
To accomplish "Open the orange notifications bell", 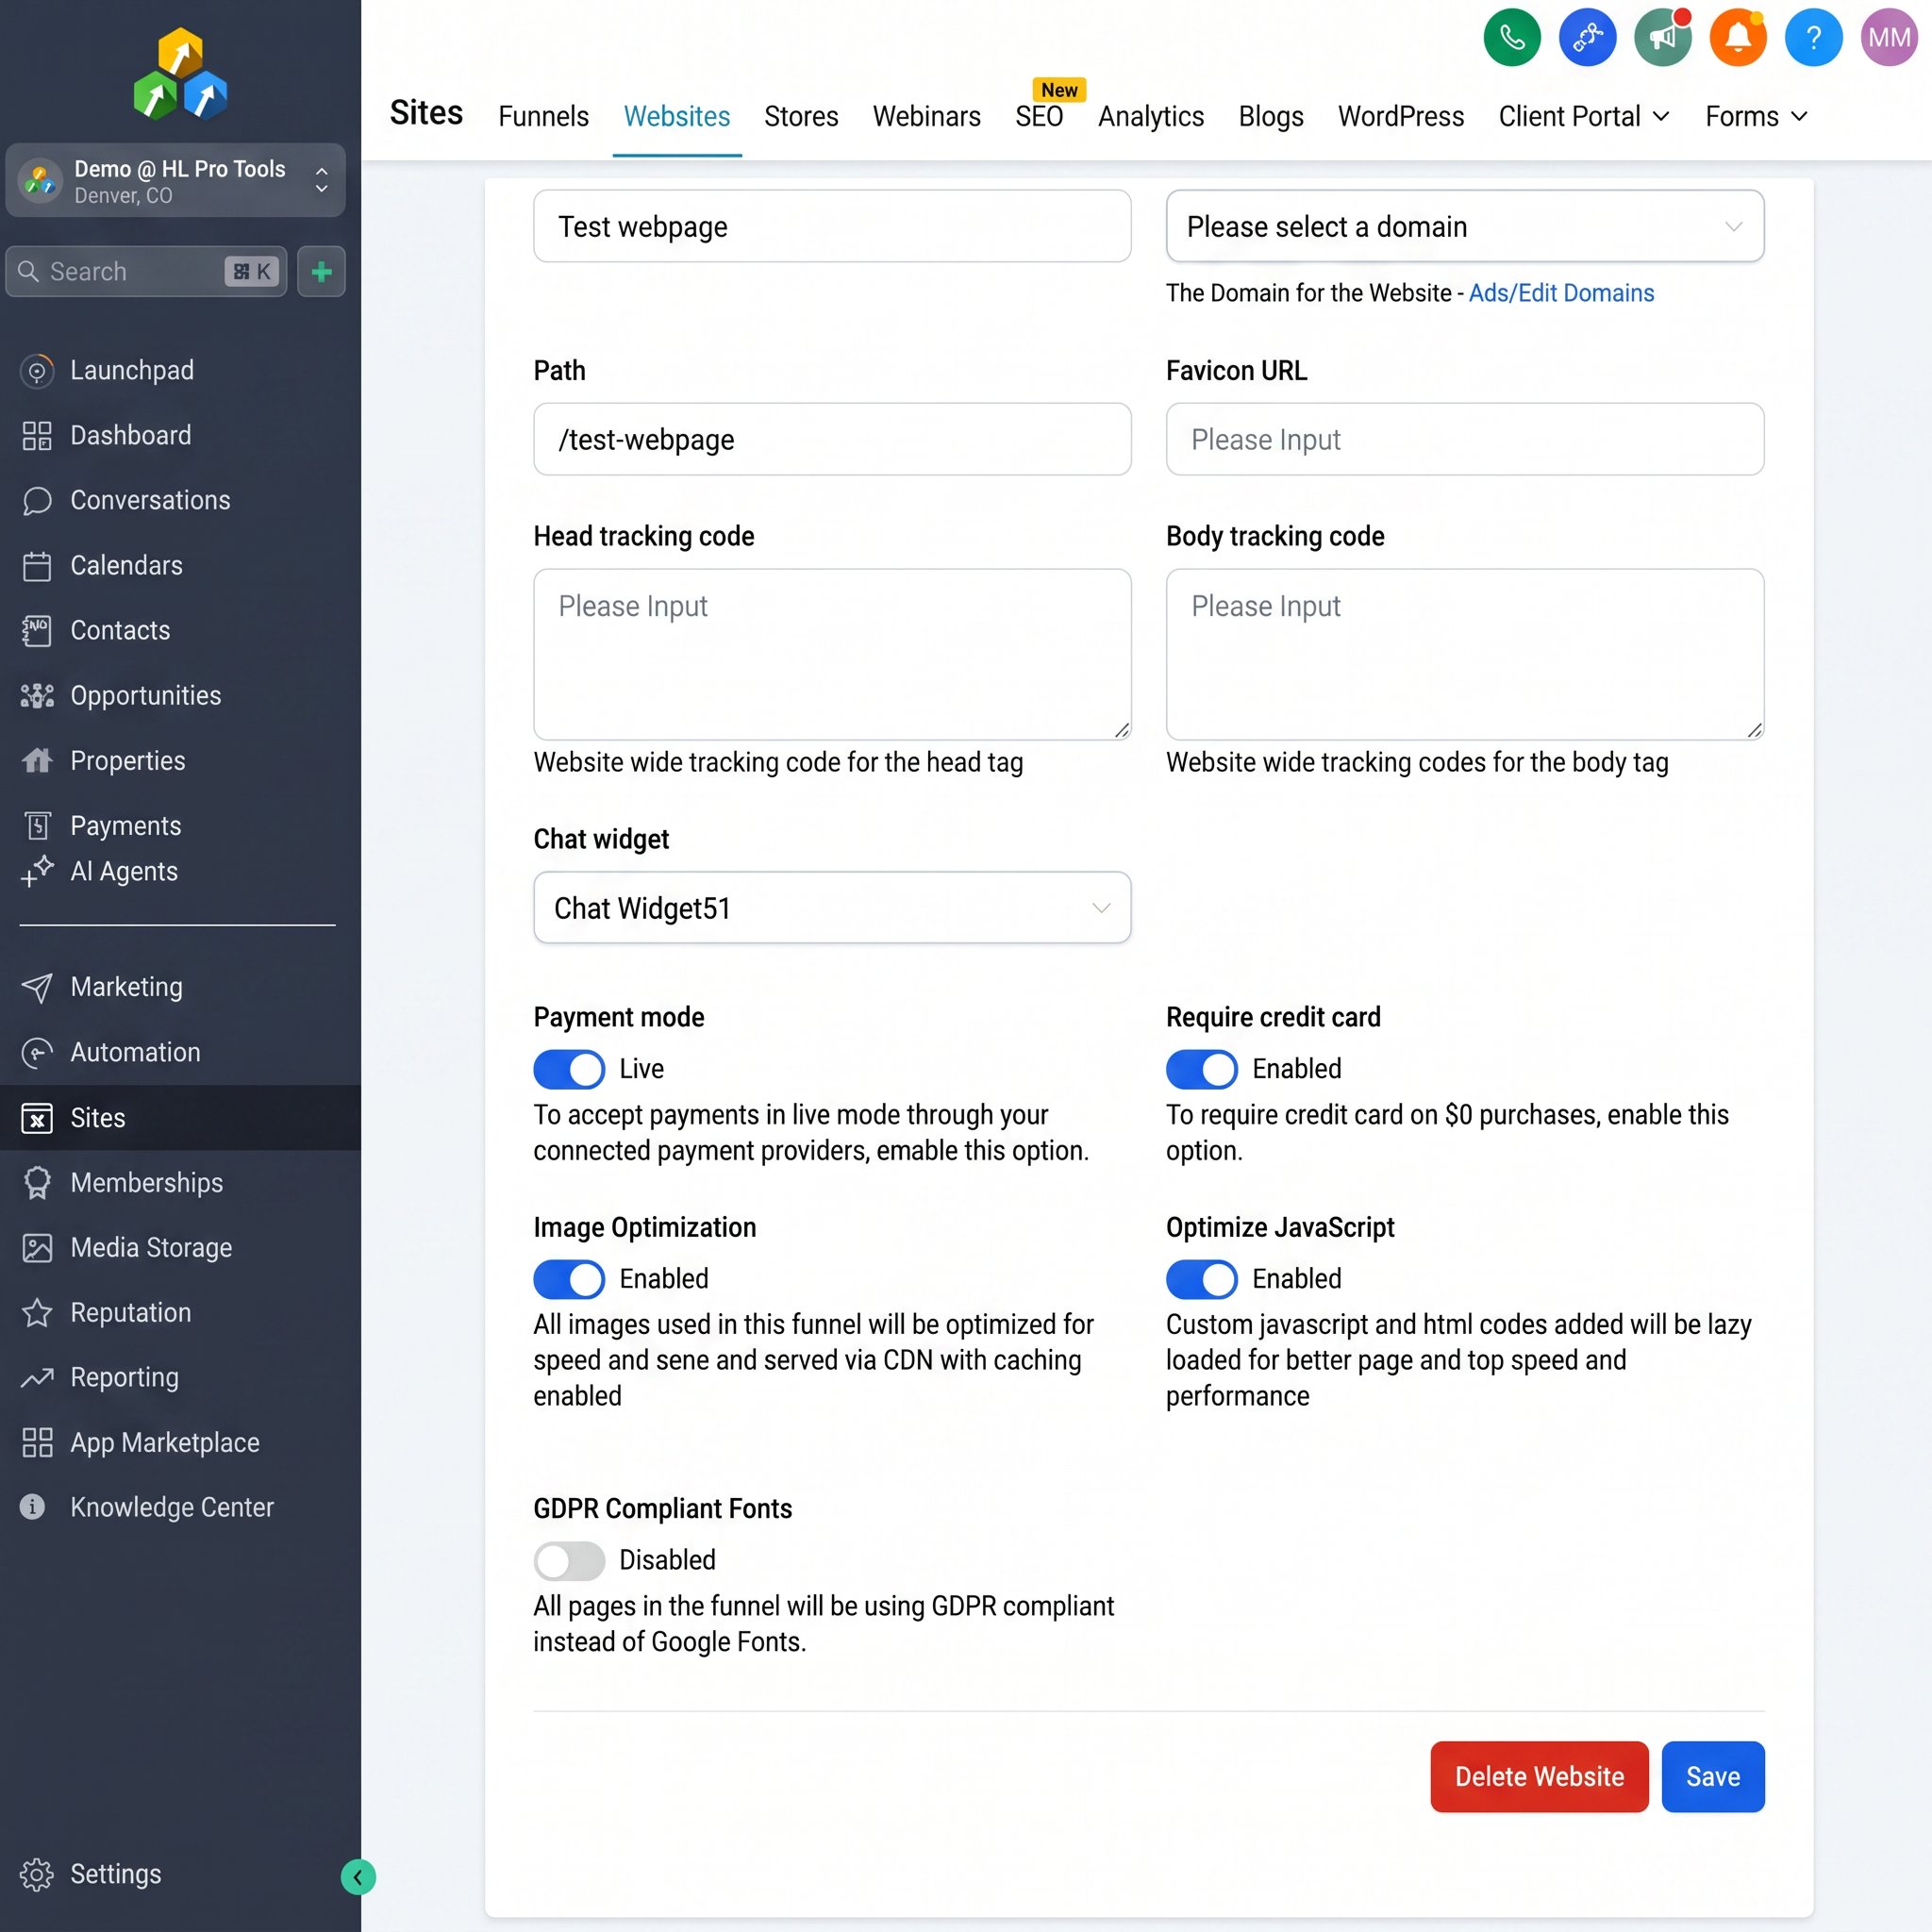I will coord(1738,38).
